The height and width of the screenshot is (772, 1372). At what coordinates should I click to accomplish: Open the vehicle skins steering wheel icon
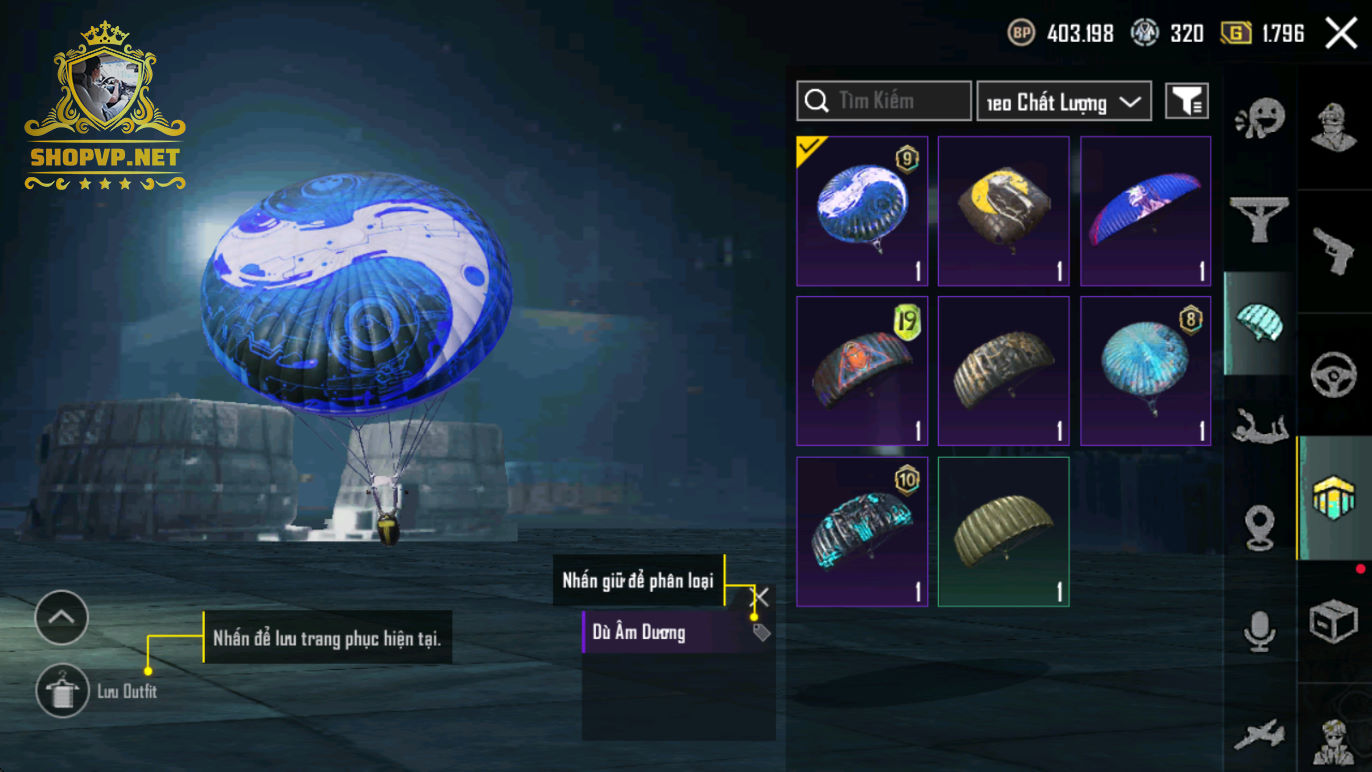pyautogui.click(x=1334, y=375)
